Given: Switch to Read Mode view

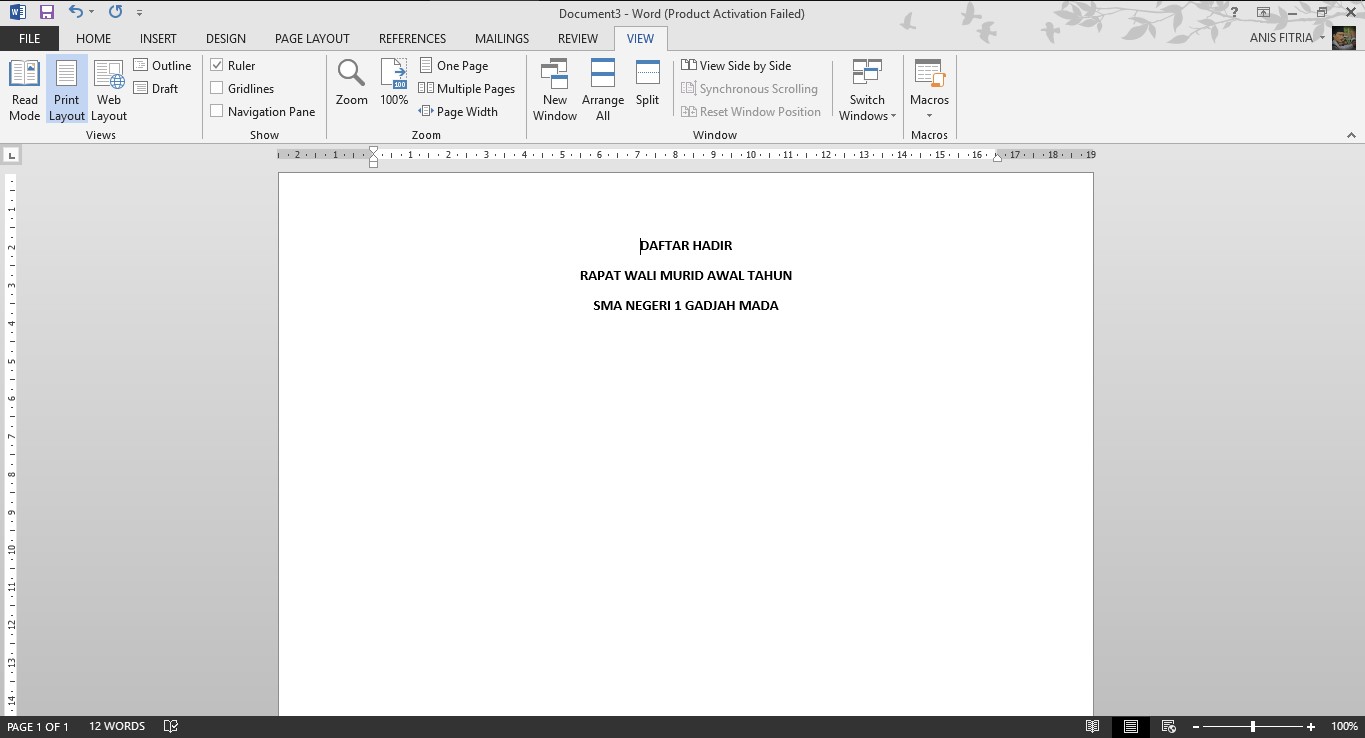Looking at the screenshot, I should tap(24, 89).
